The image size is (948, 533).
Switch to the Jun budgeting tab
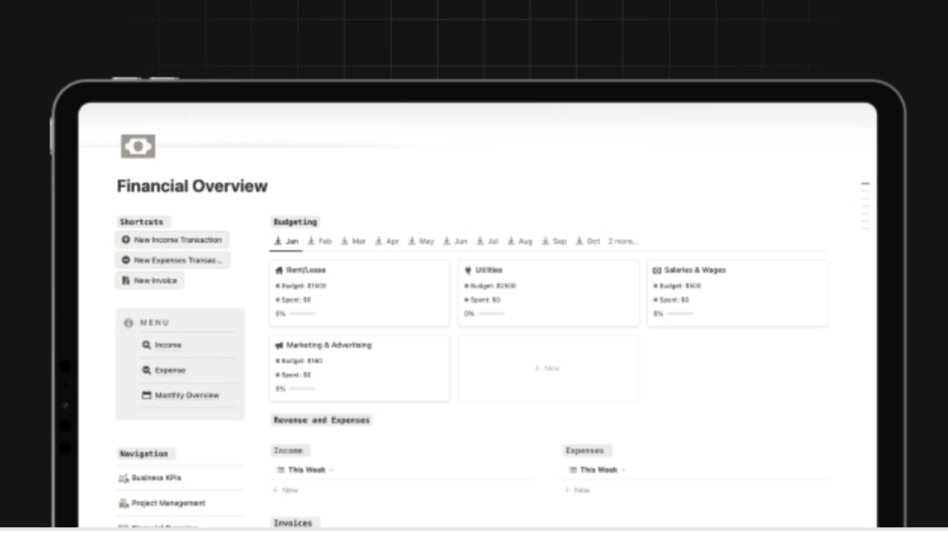pyautogui.click(x=455, y=241)
